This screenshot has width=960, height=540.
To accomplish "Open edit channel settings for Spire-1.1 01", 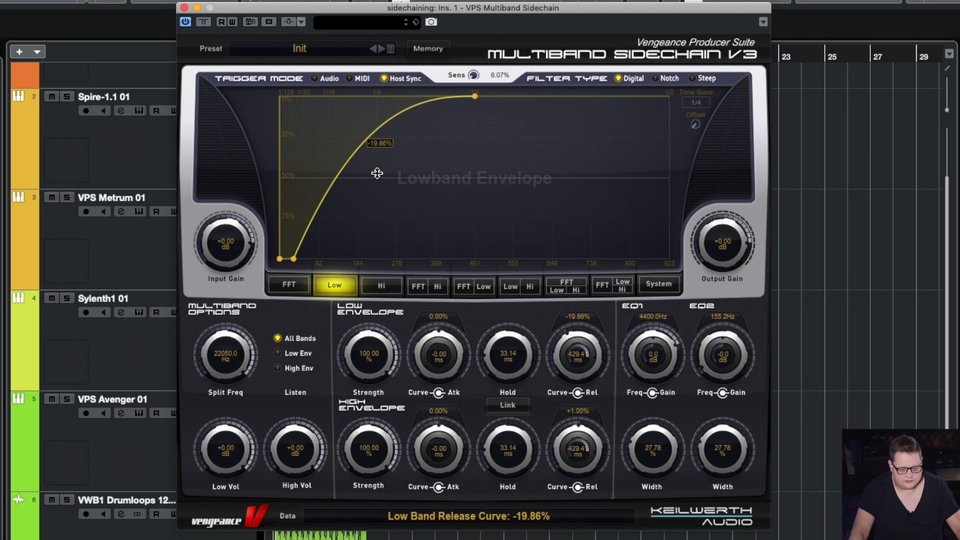I will (121, 111).
